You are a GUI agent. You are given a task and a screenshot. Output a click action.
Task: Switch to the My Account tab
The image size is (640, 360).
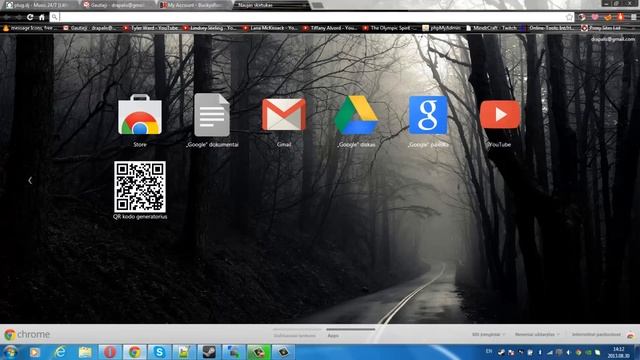pos(194,5)
